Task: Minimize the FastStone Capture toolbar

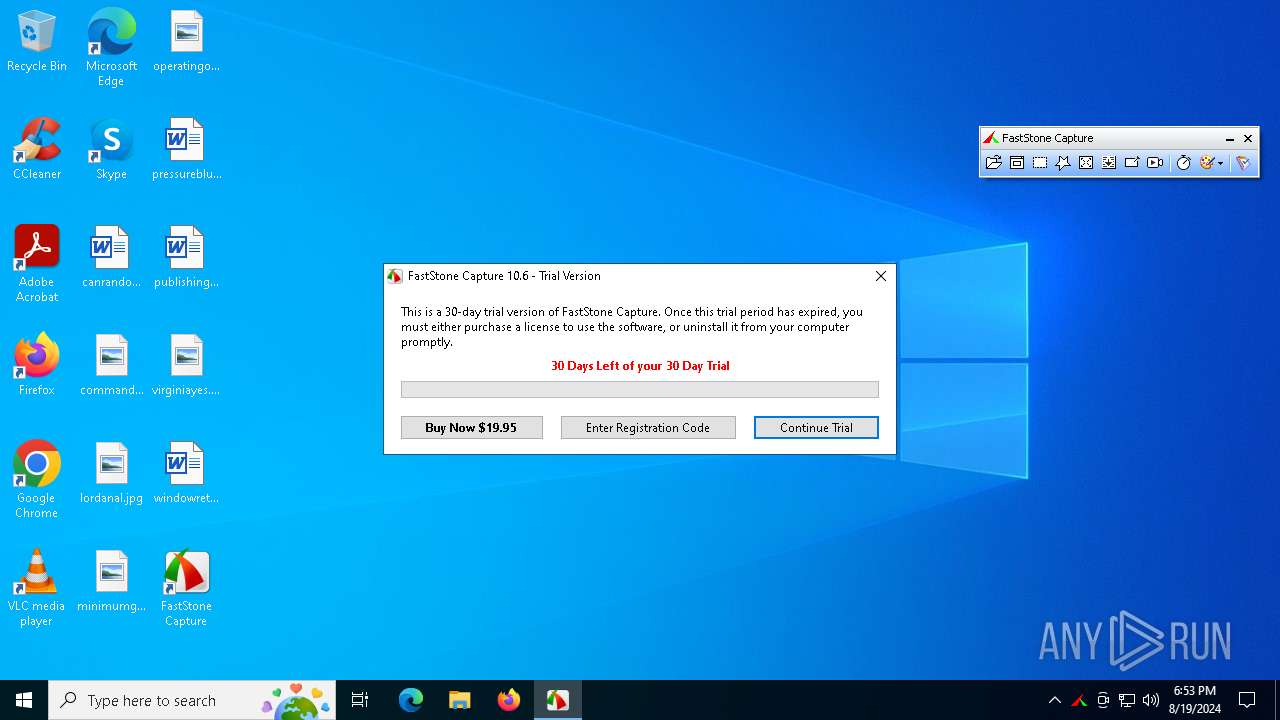Action: [x=1230, y=138]
